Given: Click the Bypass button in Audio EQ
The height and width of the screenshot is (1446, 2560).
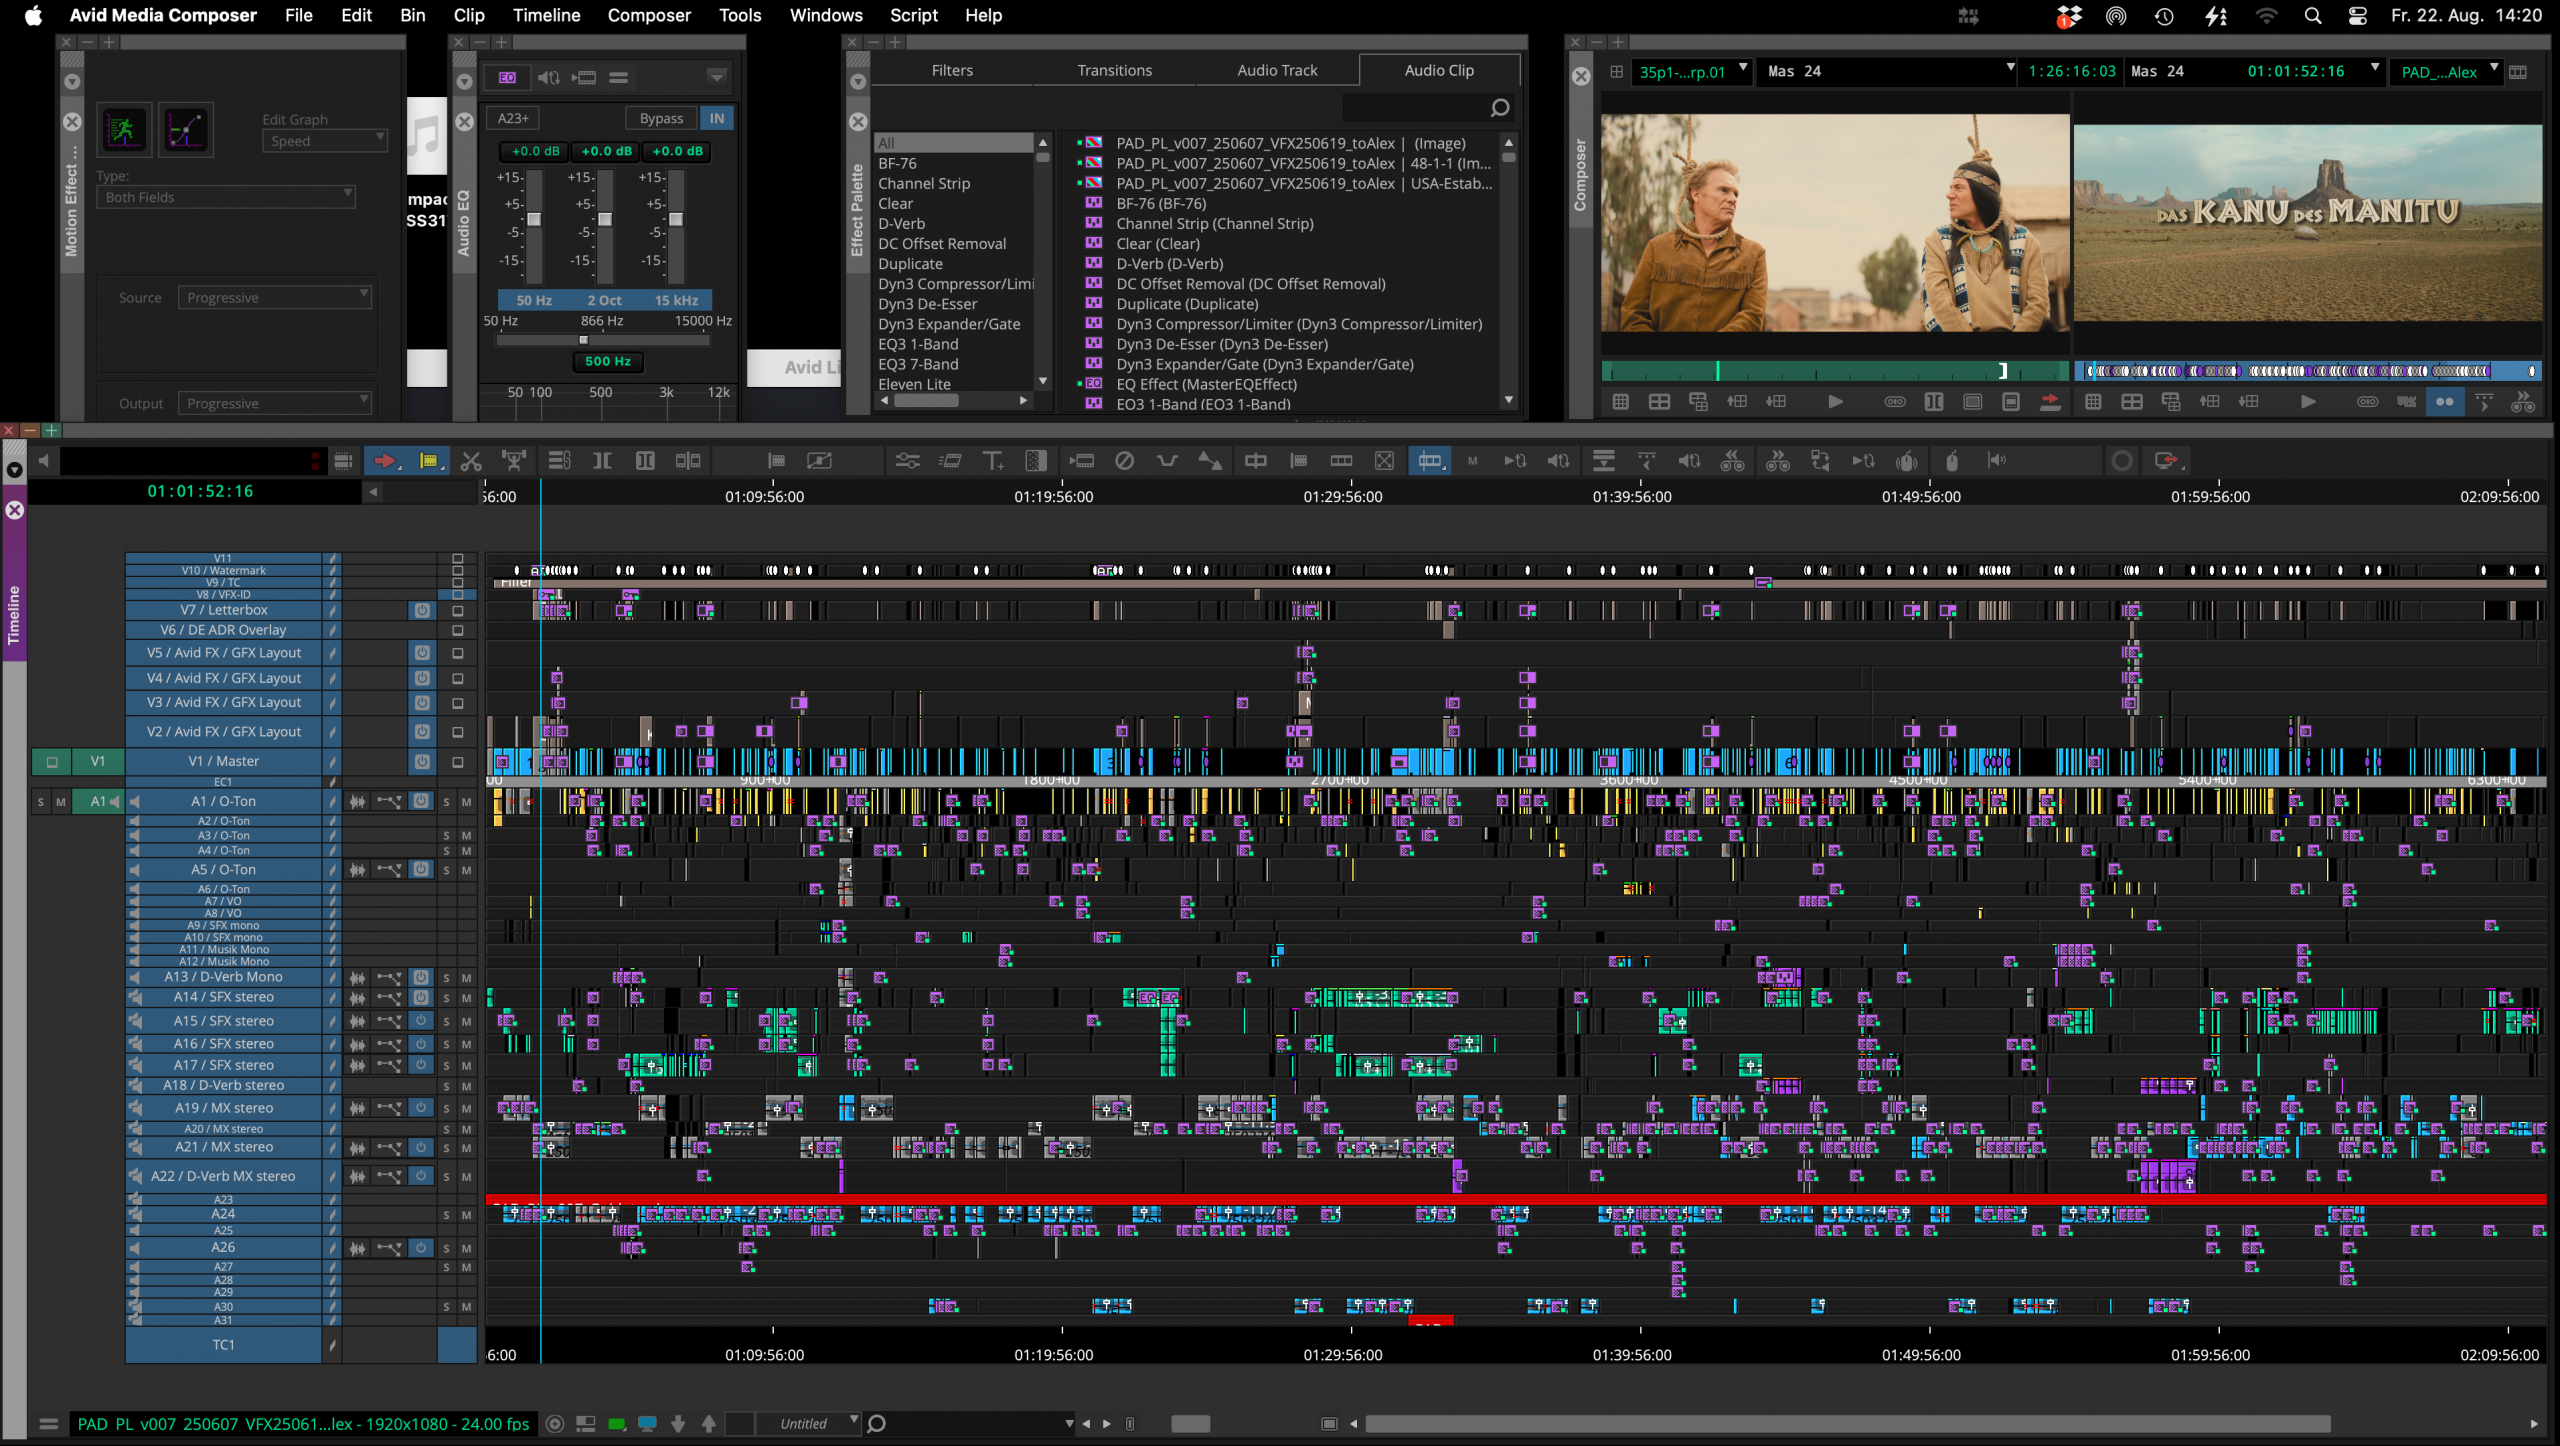Looking at the screenshot, I should click(661, 118).
